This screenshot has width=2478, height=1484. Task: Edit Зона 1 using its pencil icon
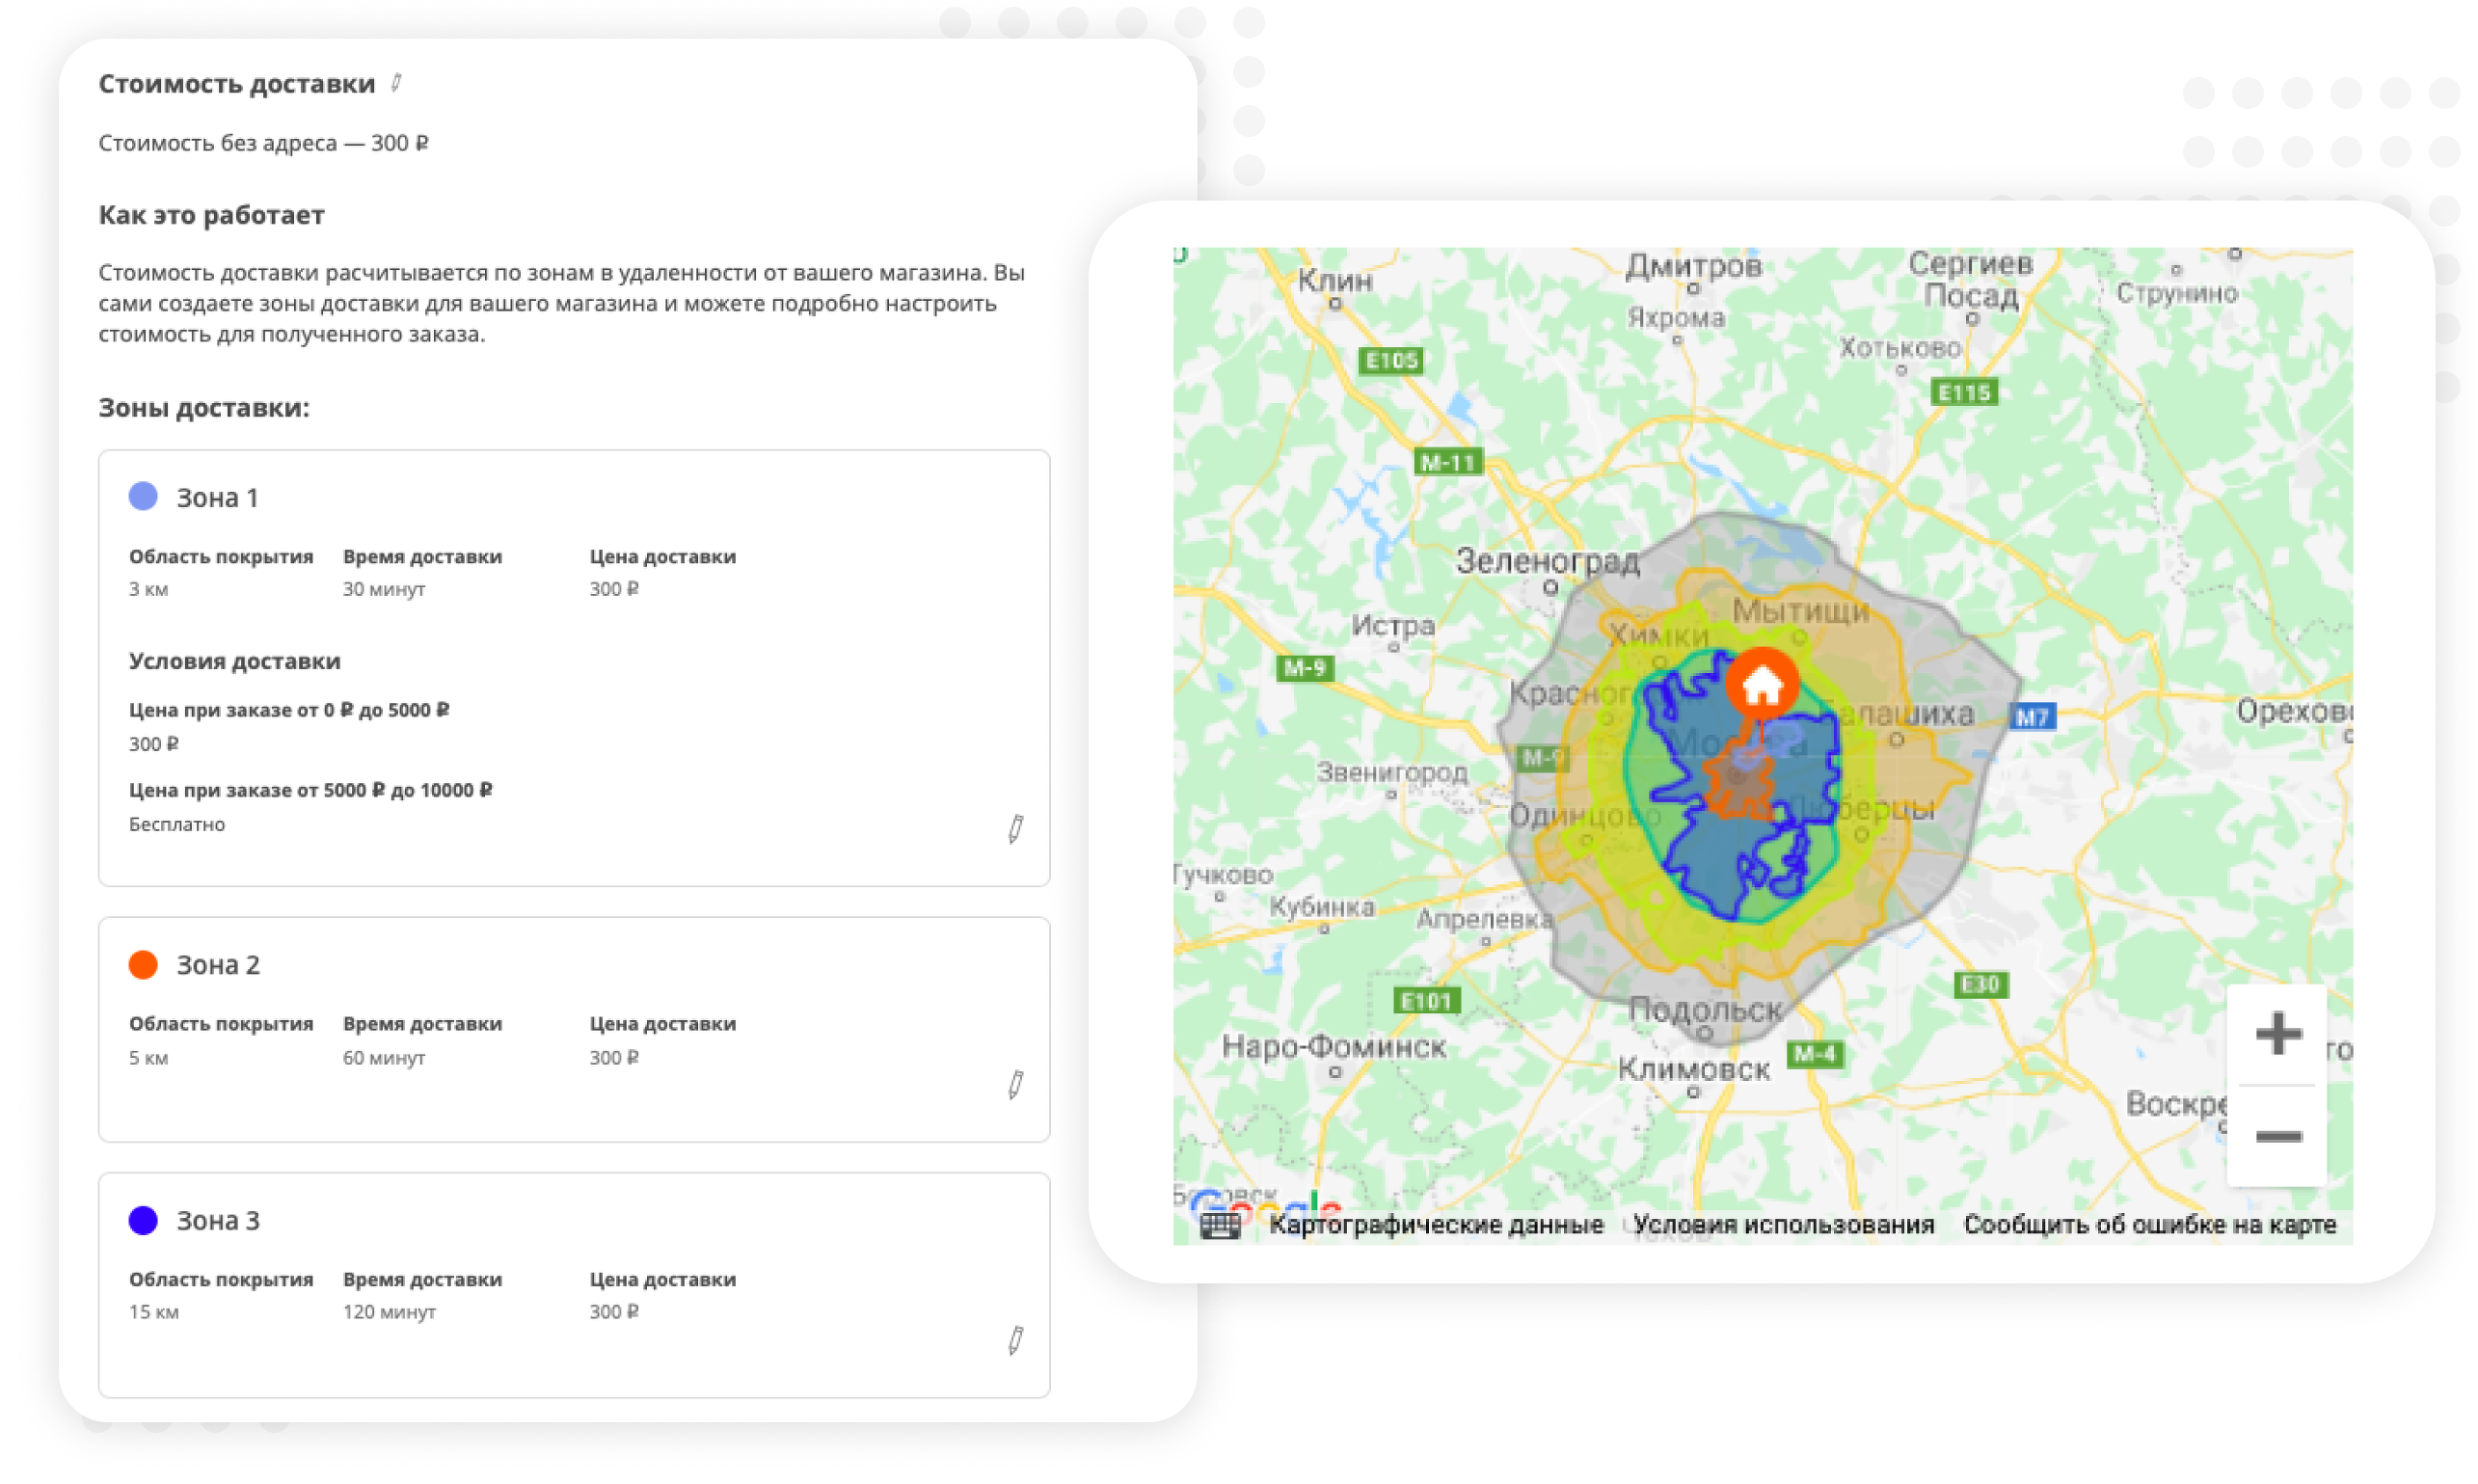(1015, 828)
